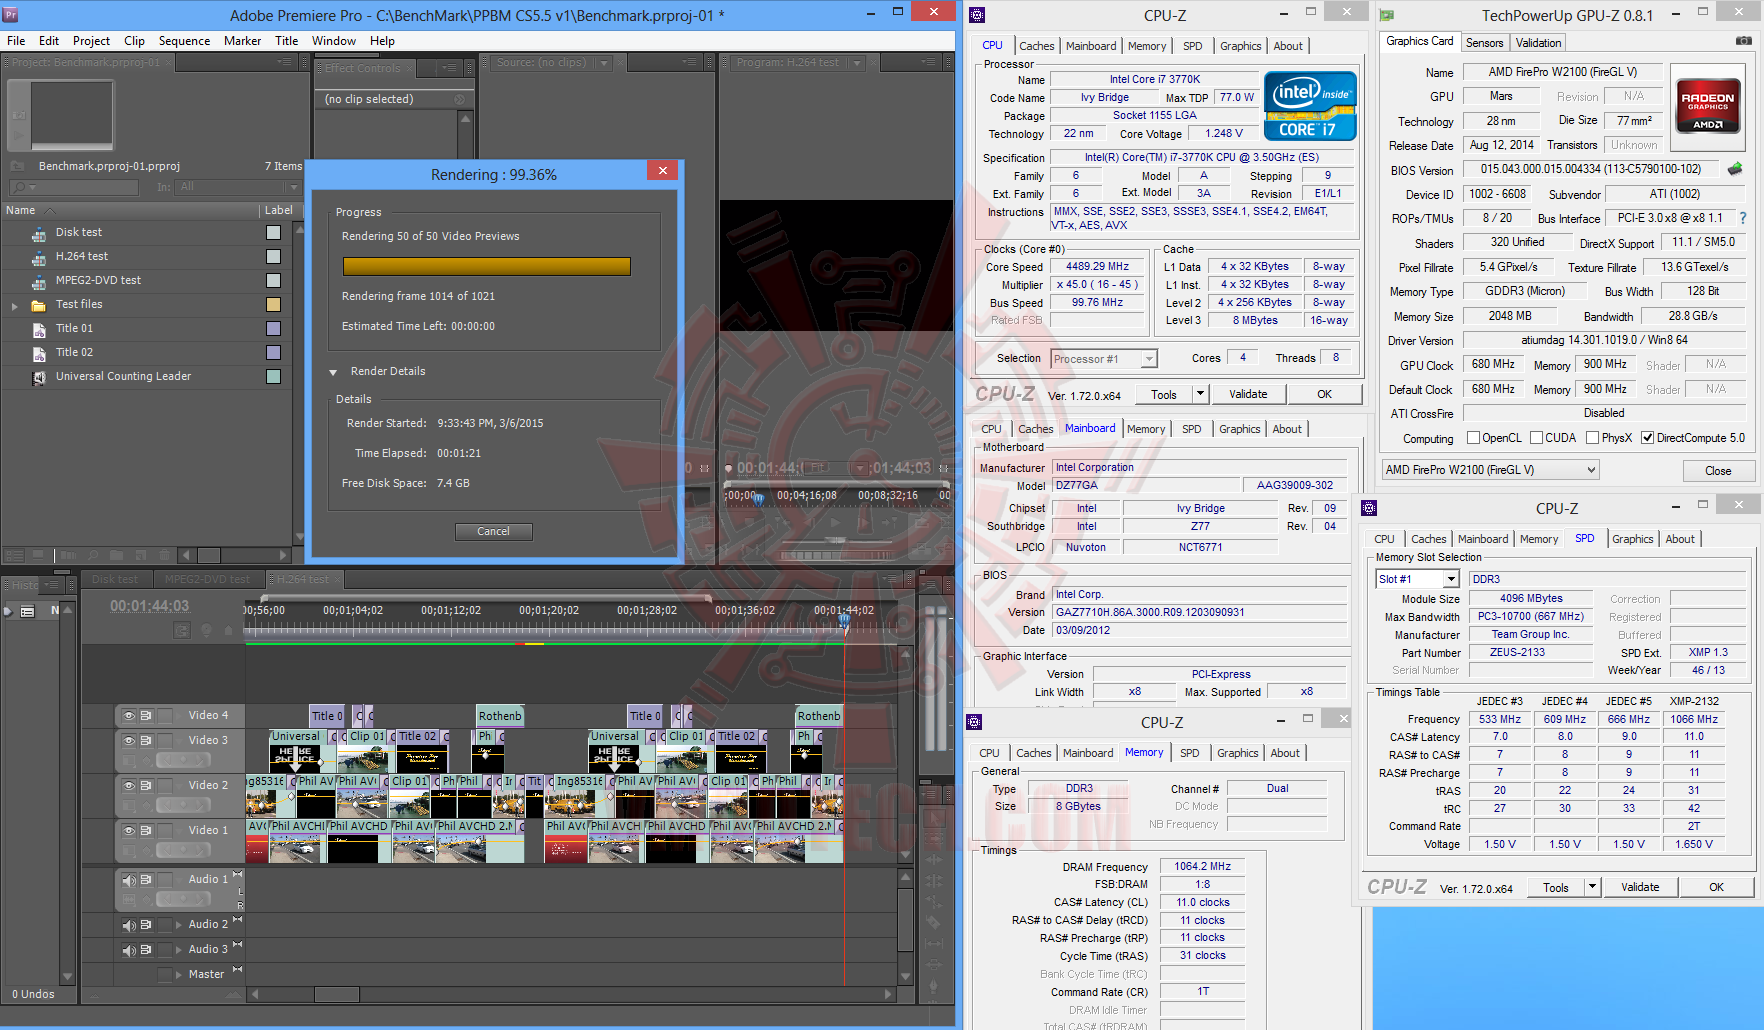Click the List View icon at Project panel bottom
The height and width of the screenshot is (1030, 1764).
click(14, 555)
